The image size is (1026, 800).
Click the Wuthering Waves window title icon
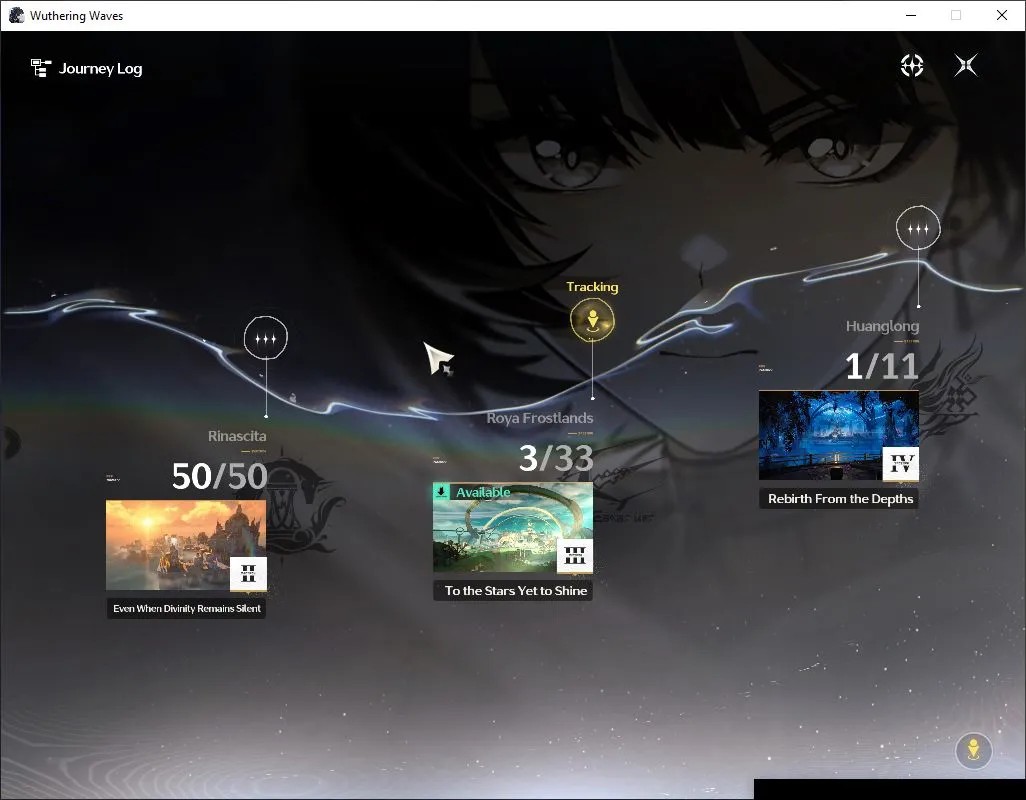click(x=16, y=15)
